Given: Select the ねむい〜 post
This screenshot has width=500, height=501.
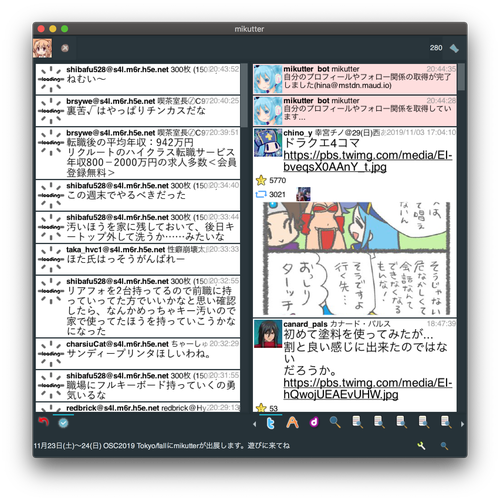Looking at the screenshot, I should (x=138, y=79).
